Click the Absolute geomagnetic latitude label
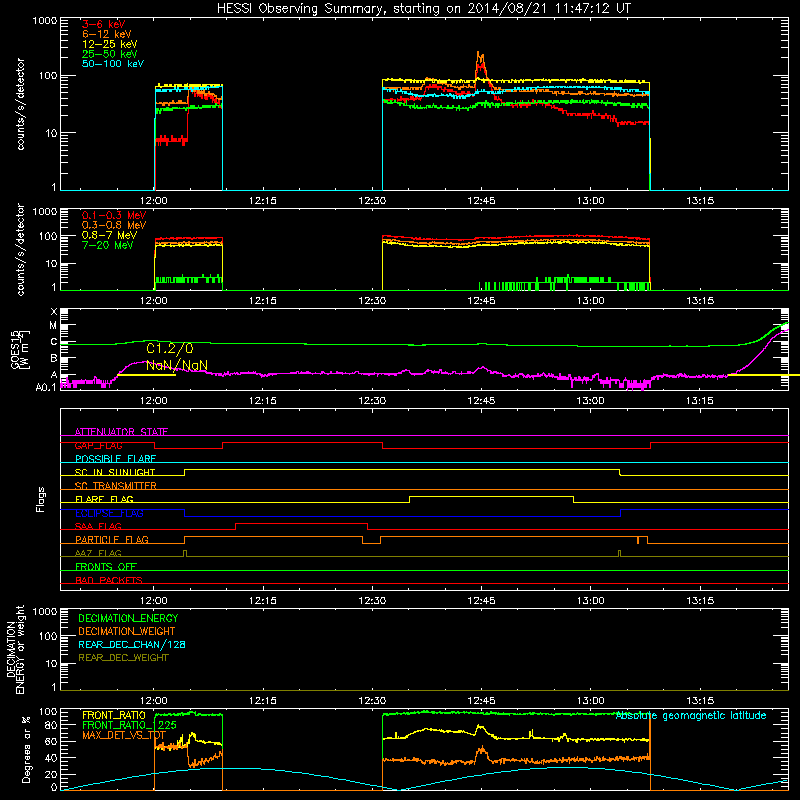The image size is (800, 800). (691, 715)
